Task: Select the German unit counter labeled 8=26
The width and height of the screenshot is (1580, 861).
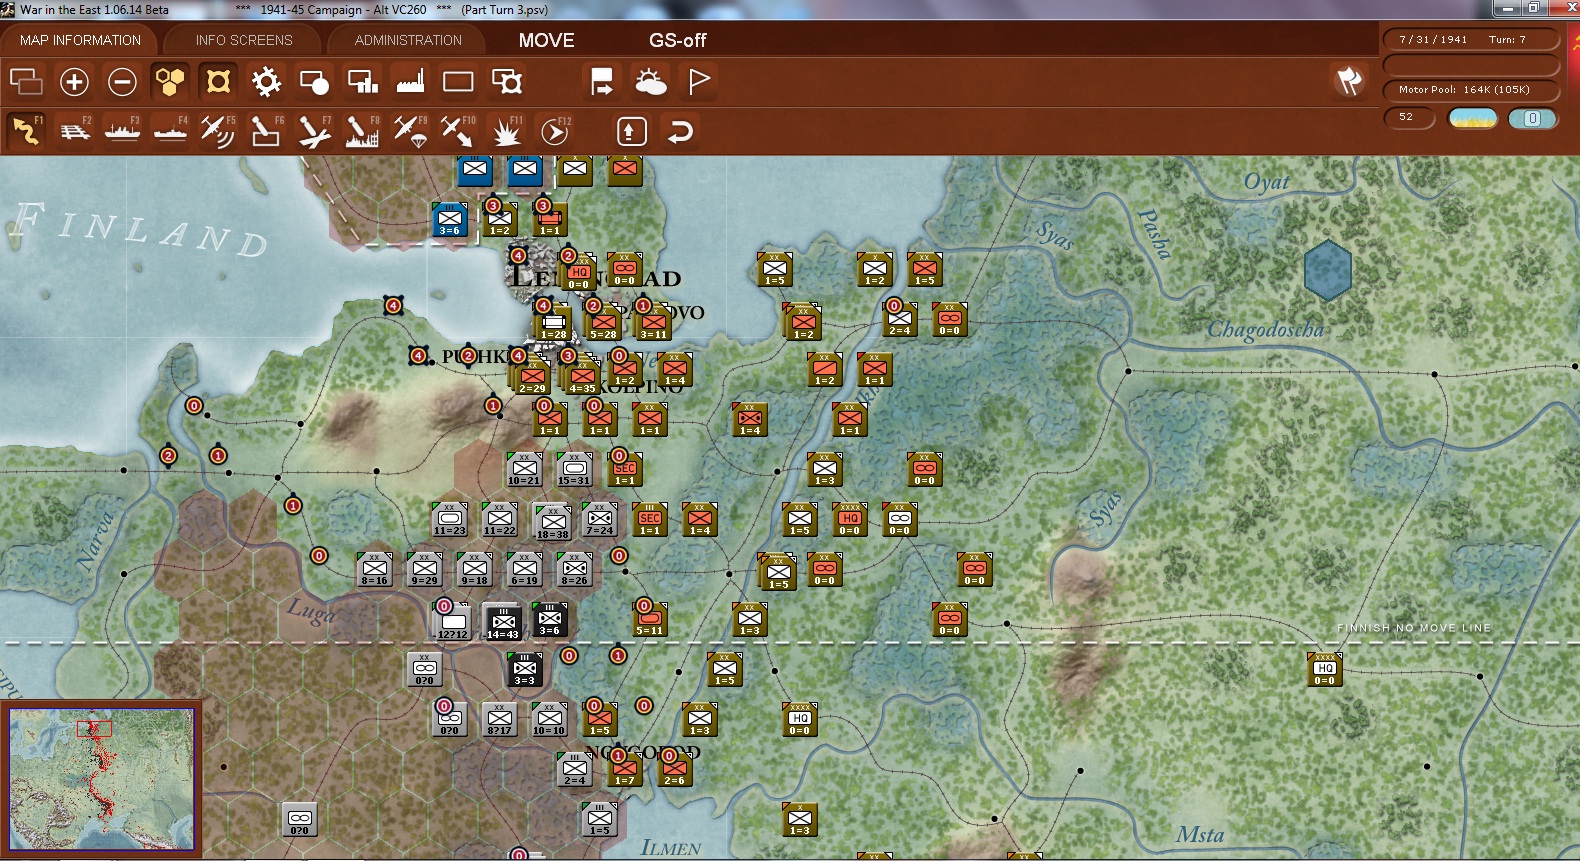Action: (x=574, y=570)
